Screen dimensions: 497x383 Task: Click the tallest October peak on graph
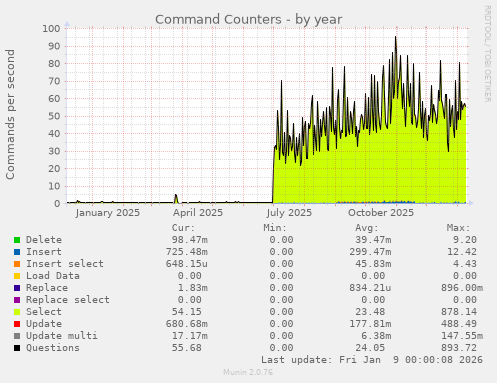click(396, 37)
